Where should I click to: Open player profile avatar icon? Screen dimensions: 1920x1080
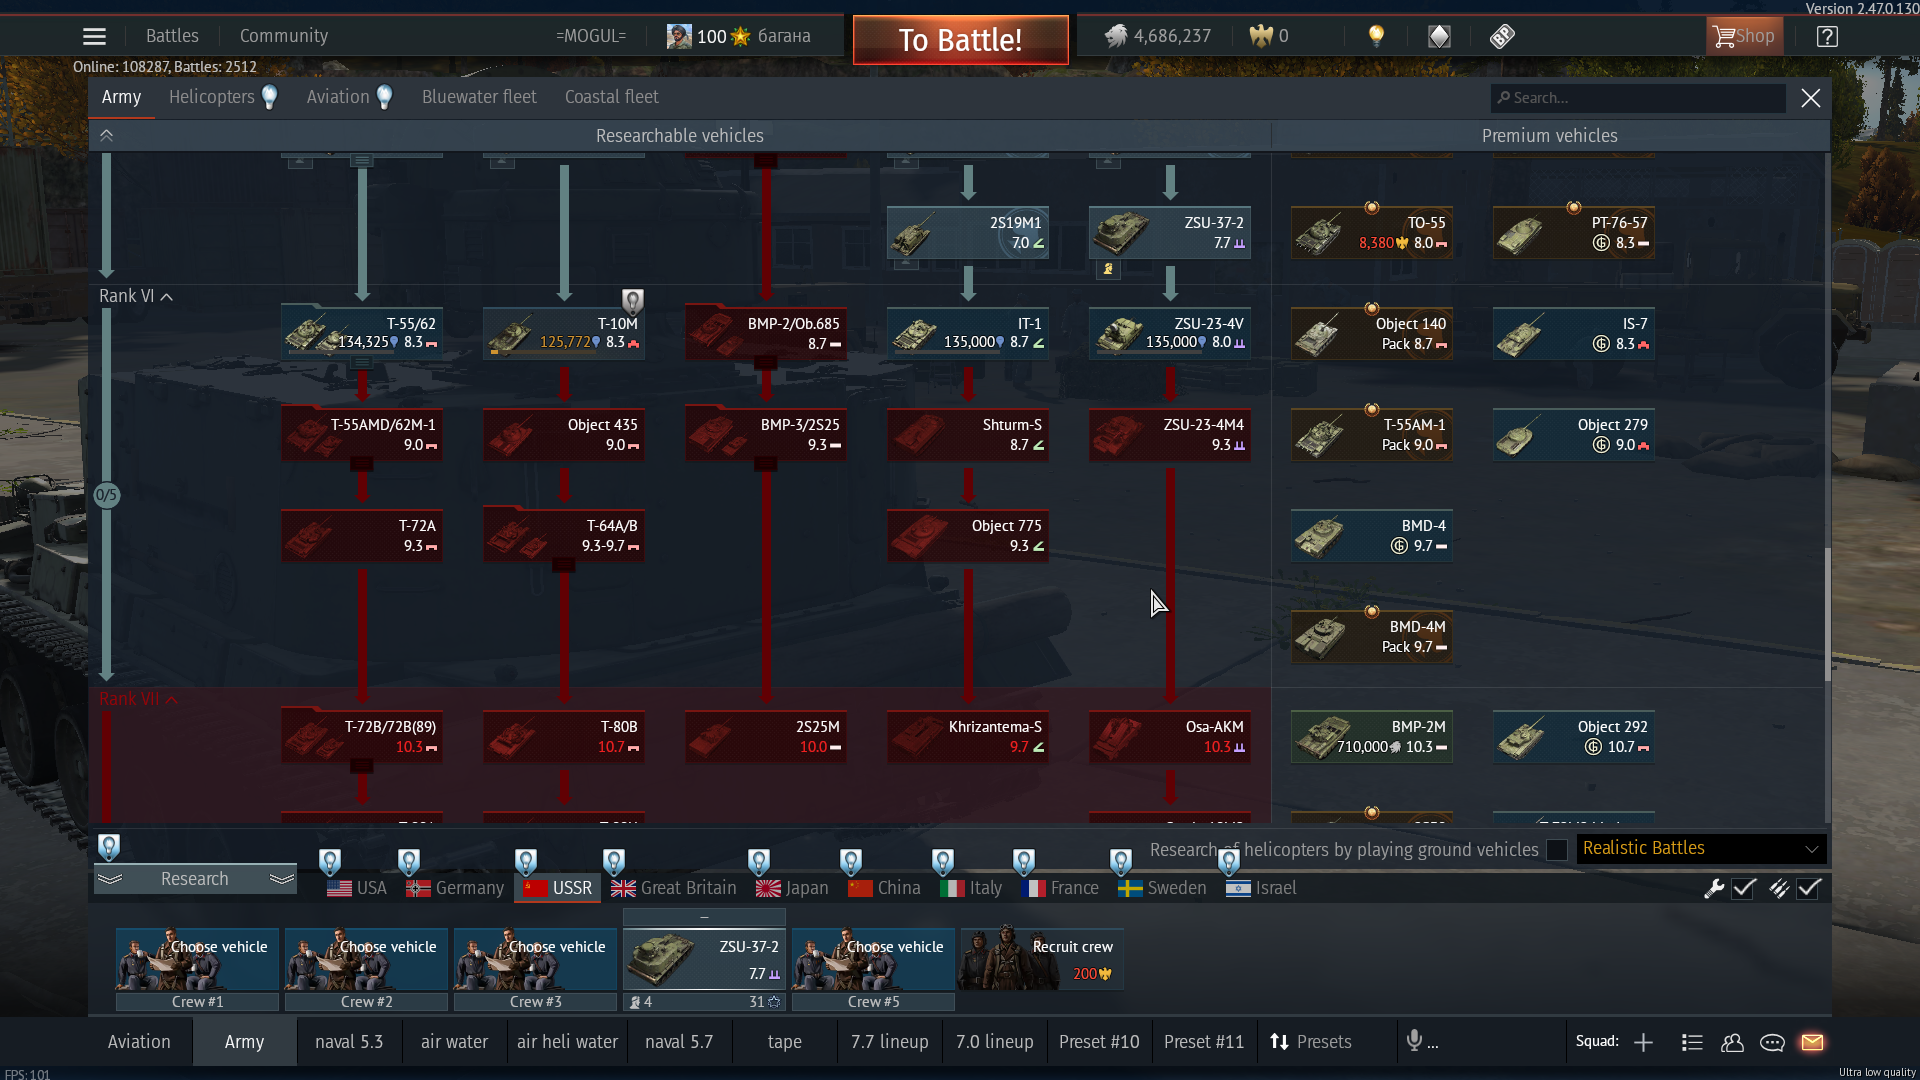679,37
